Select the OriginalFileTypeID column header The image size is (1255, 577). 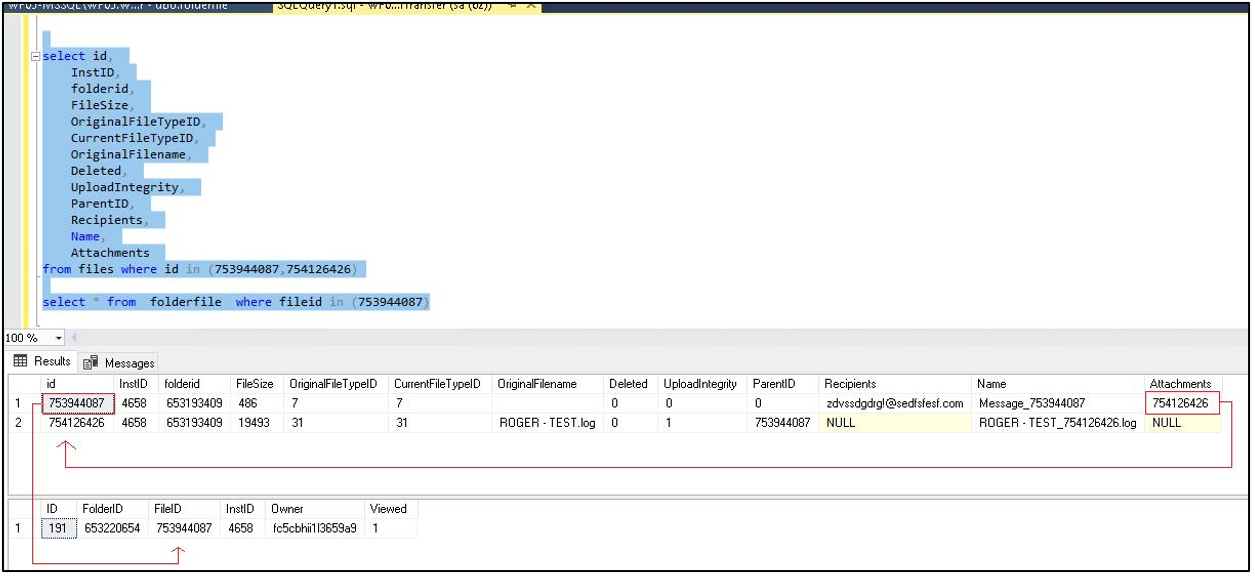point(333,384)
